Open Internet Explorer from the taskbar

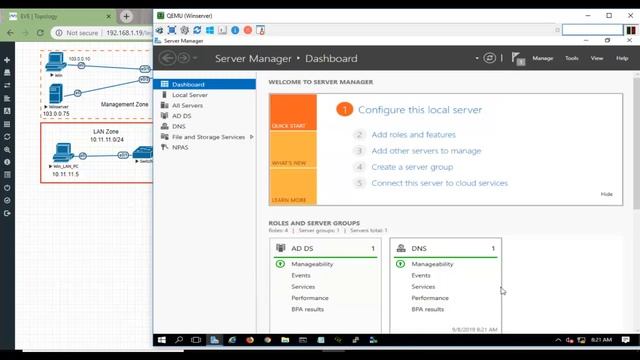click(x=232, y=340)
